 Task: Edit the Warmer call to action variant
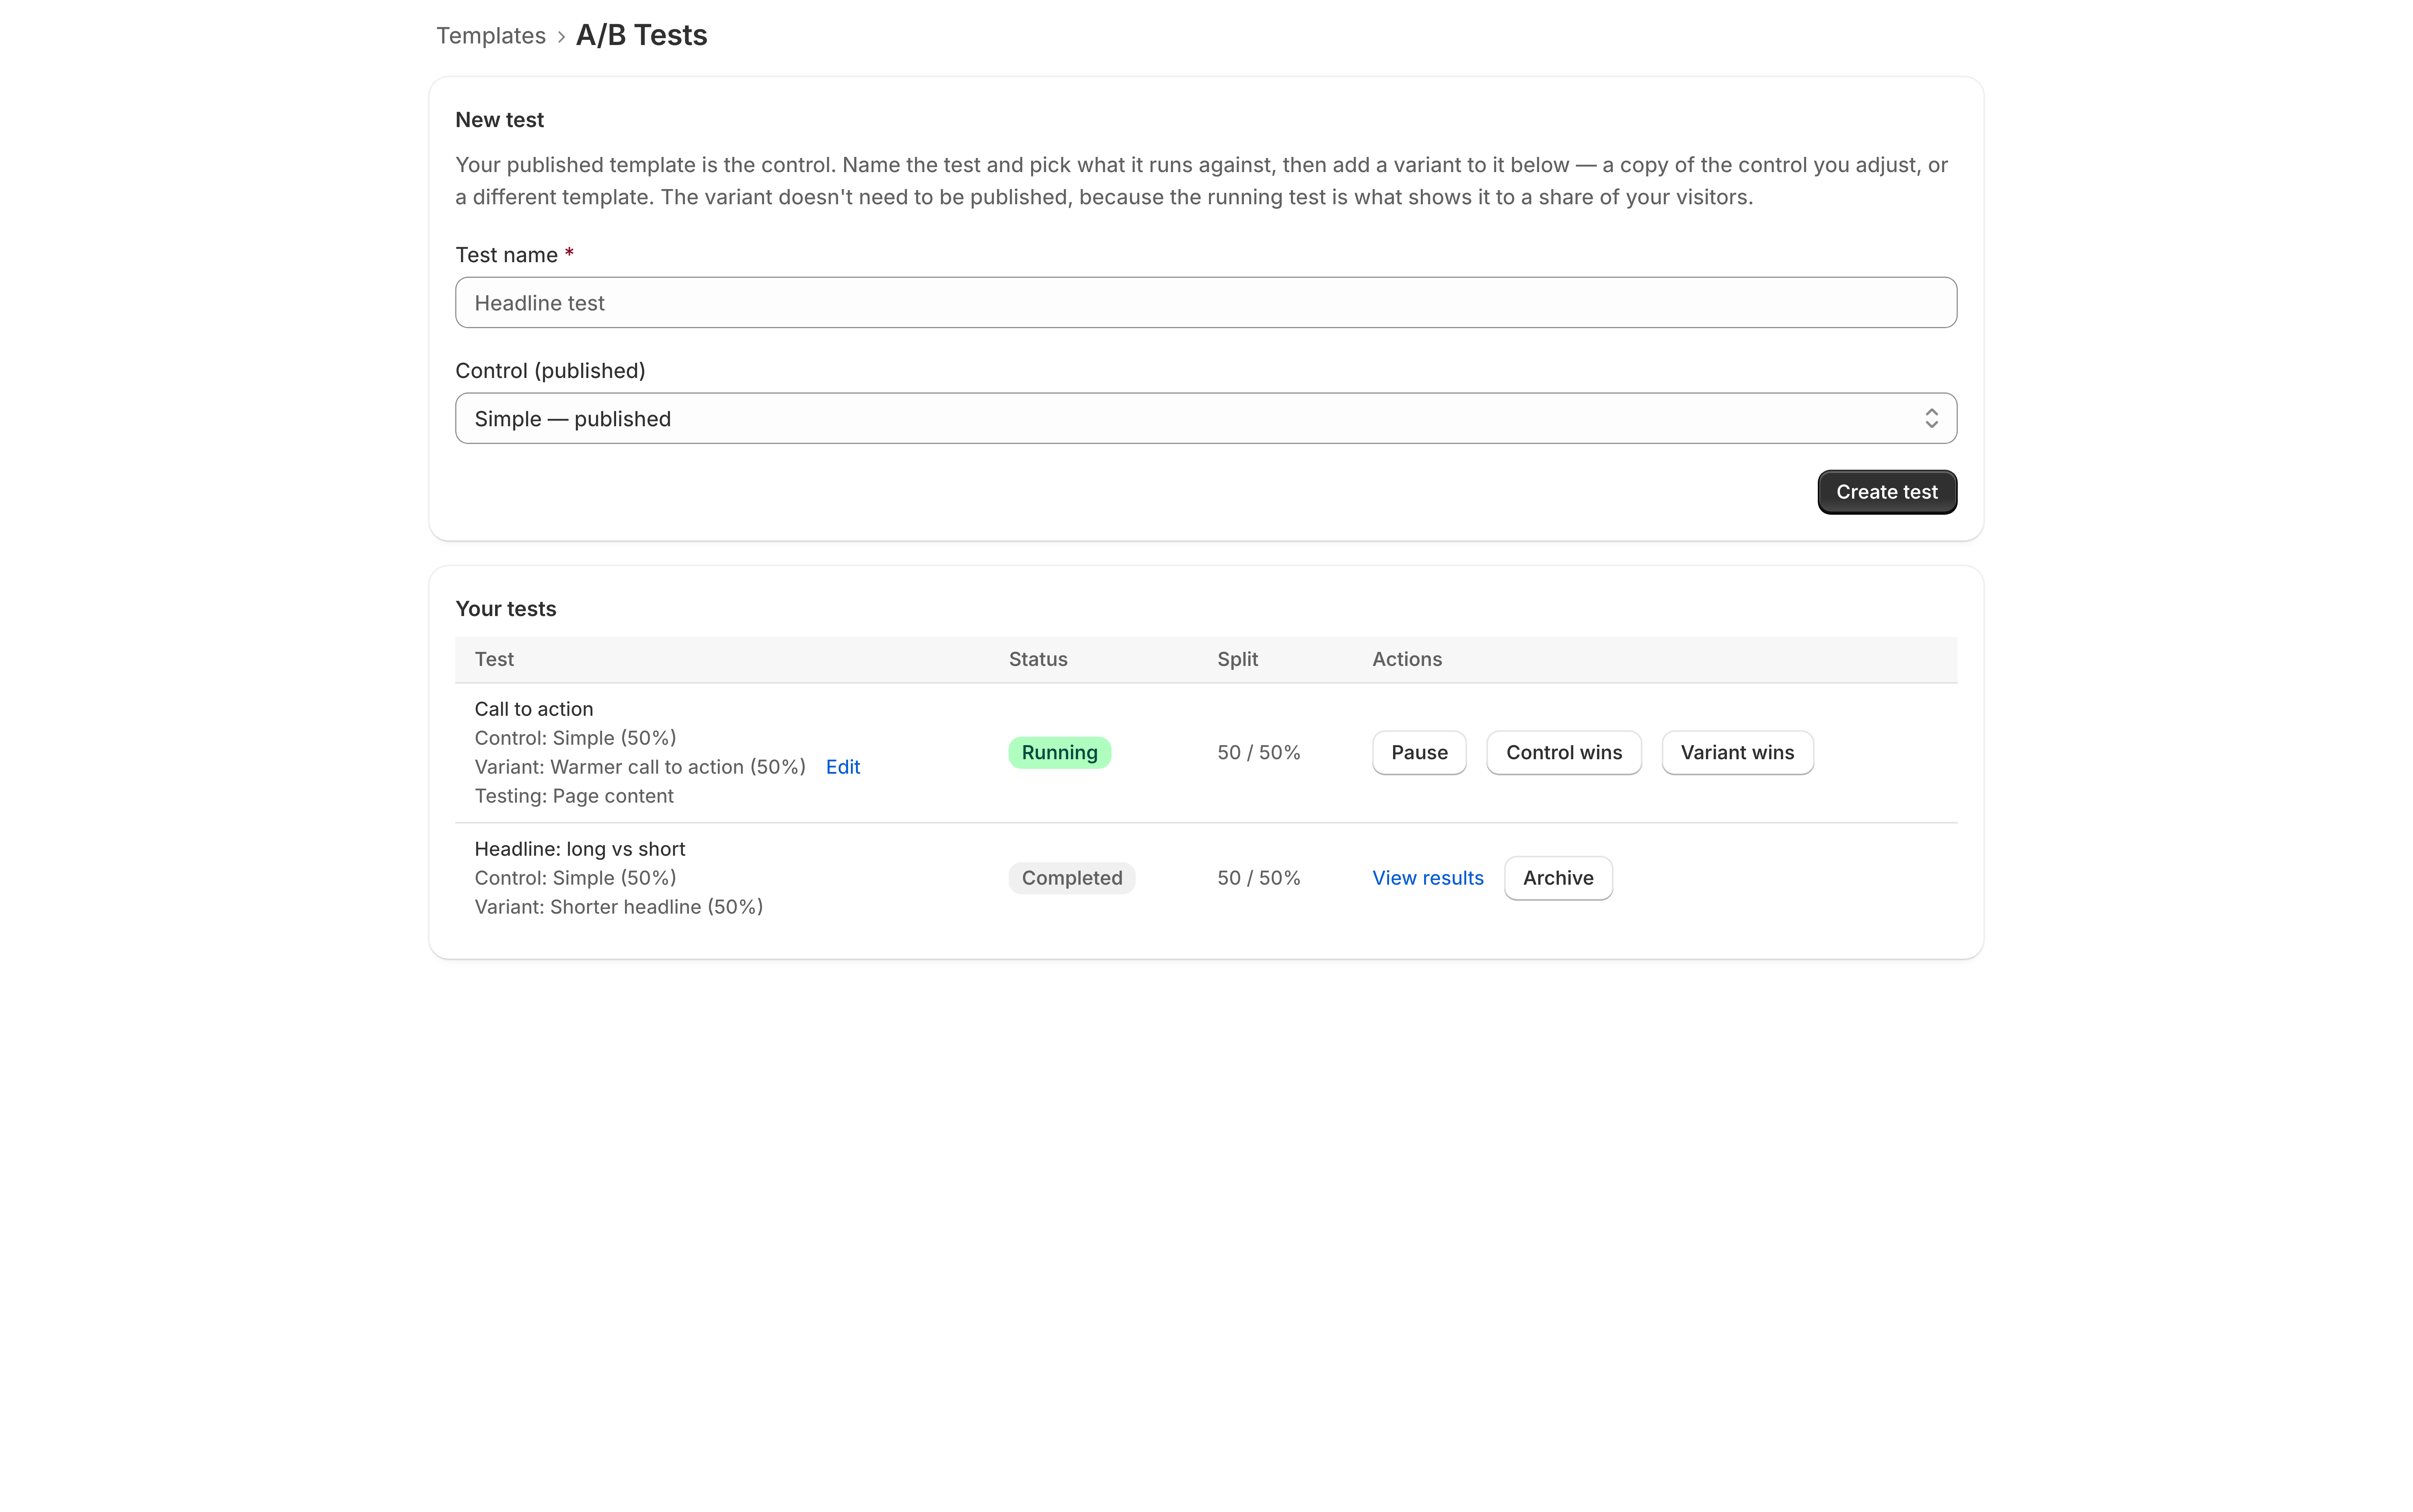pos(842,767)
